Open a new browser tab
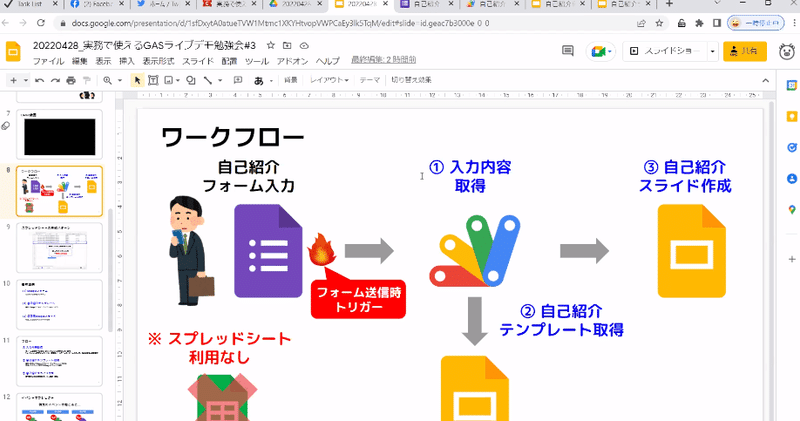Viewport: 800px width, 421px height. coord(669,4)
